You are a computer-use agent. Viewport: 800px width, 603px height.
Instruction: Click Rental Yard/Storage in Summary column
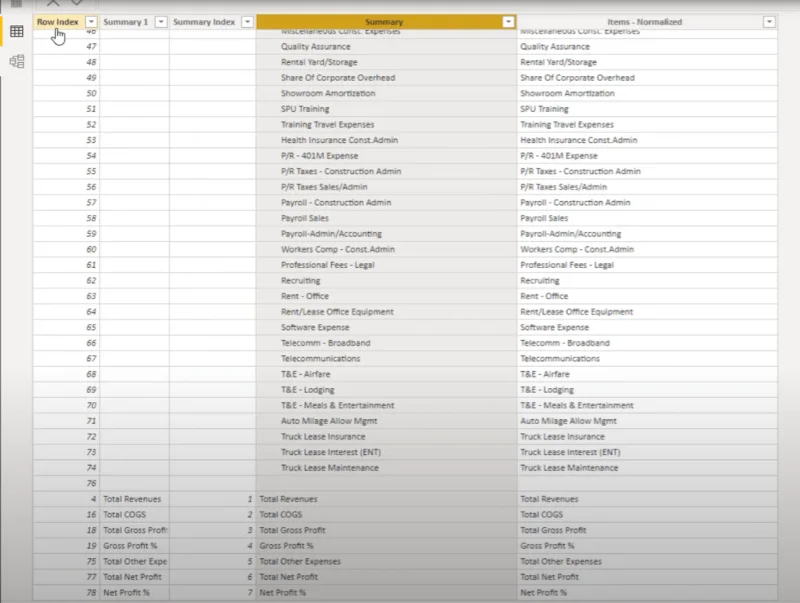click(x=319, y=62)
